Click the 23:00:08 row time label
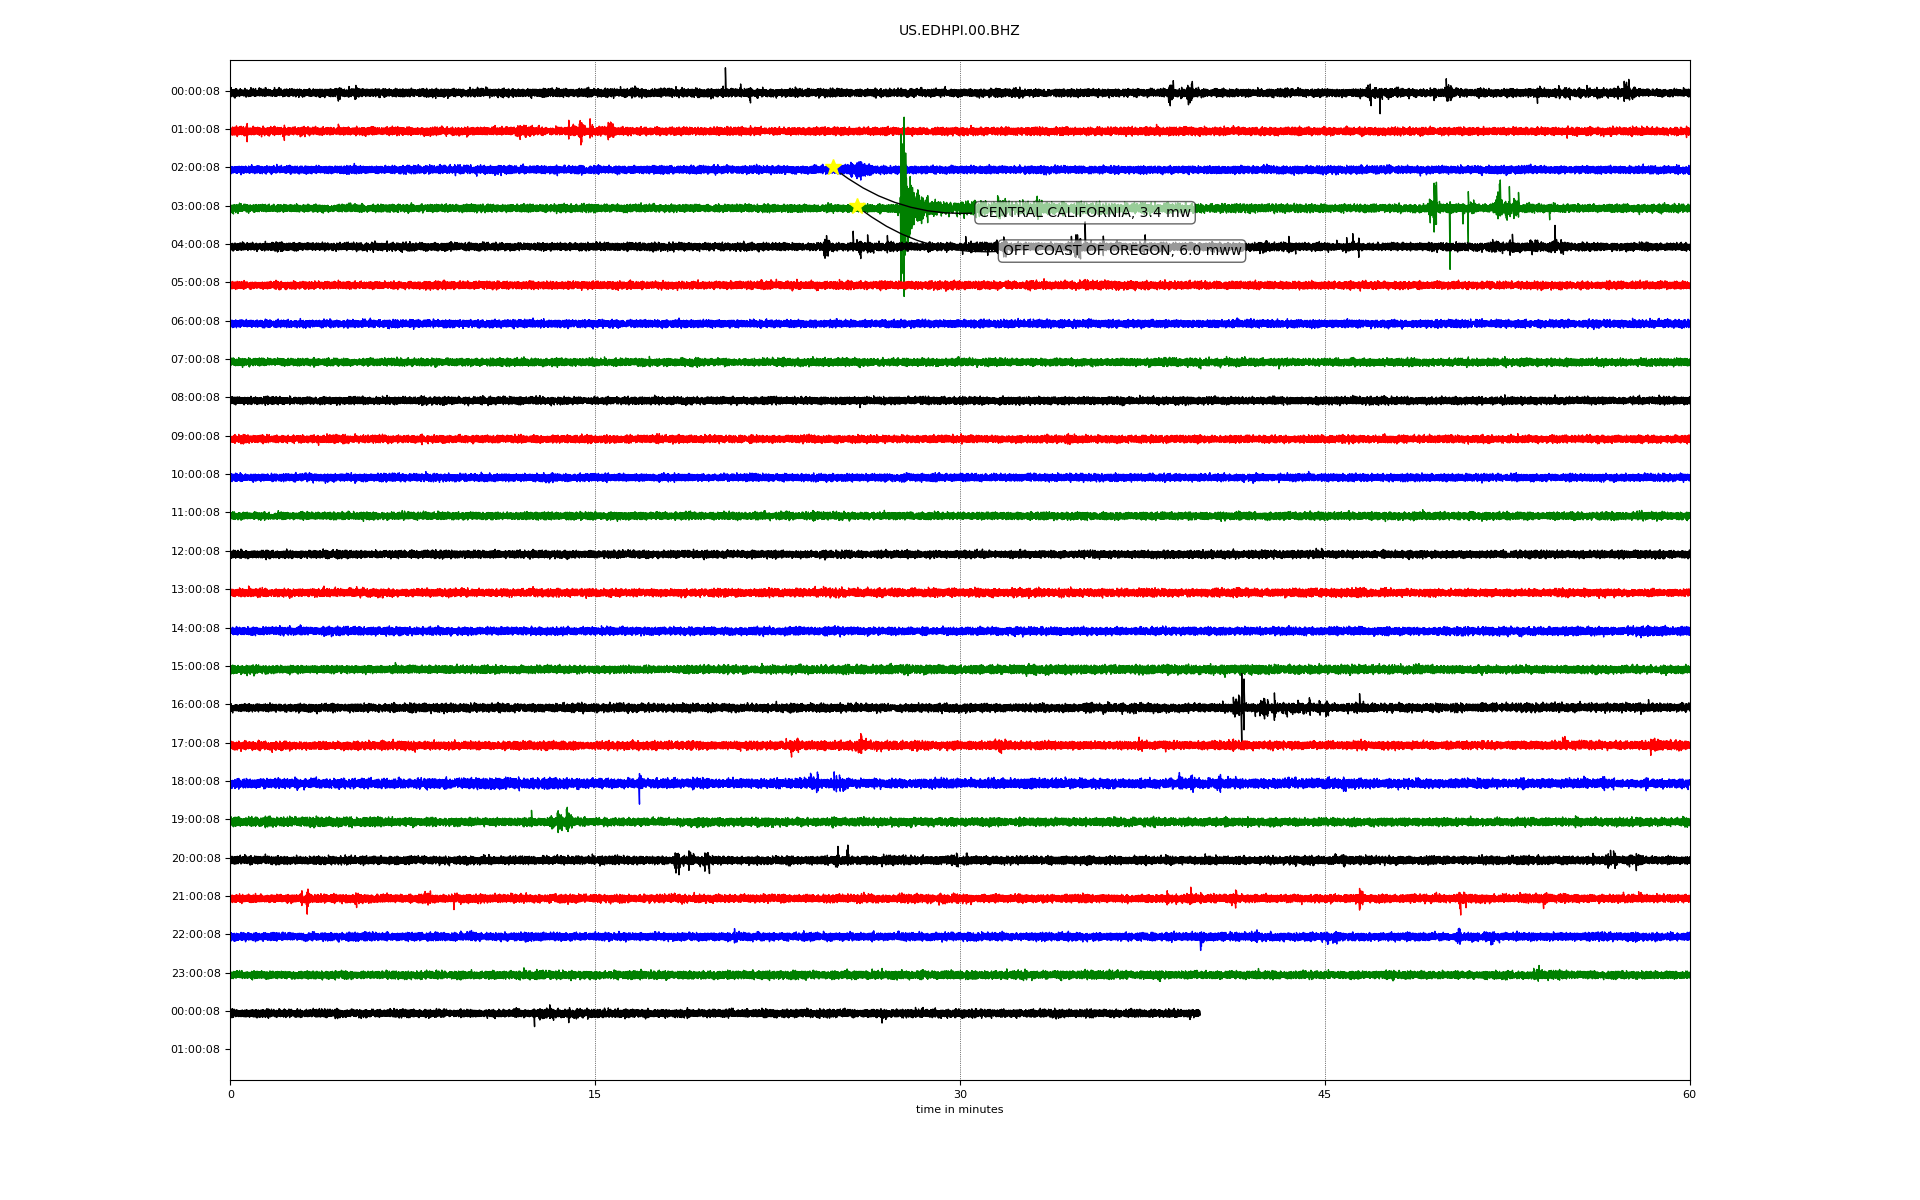 [195, 973]
